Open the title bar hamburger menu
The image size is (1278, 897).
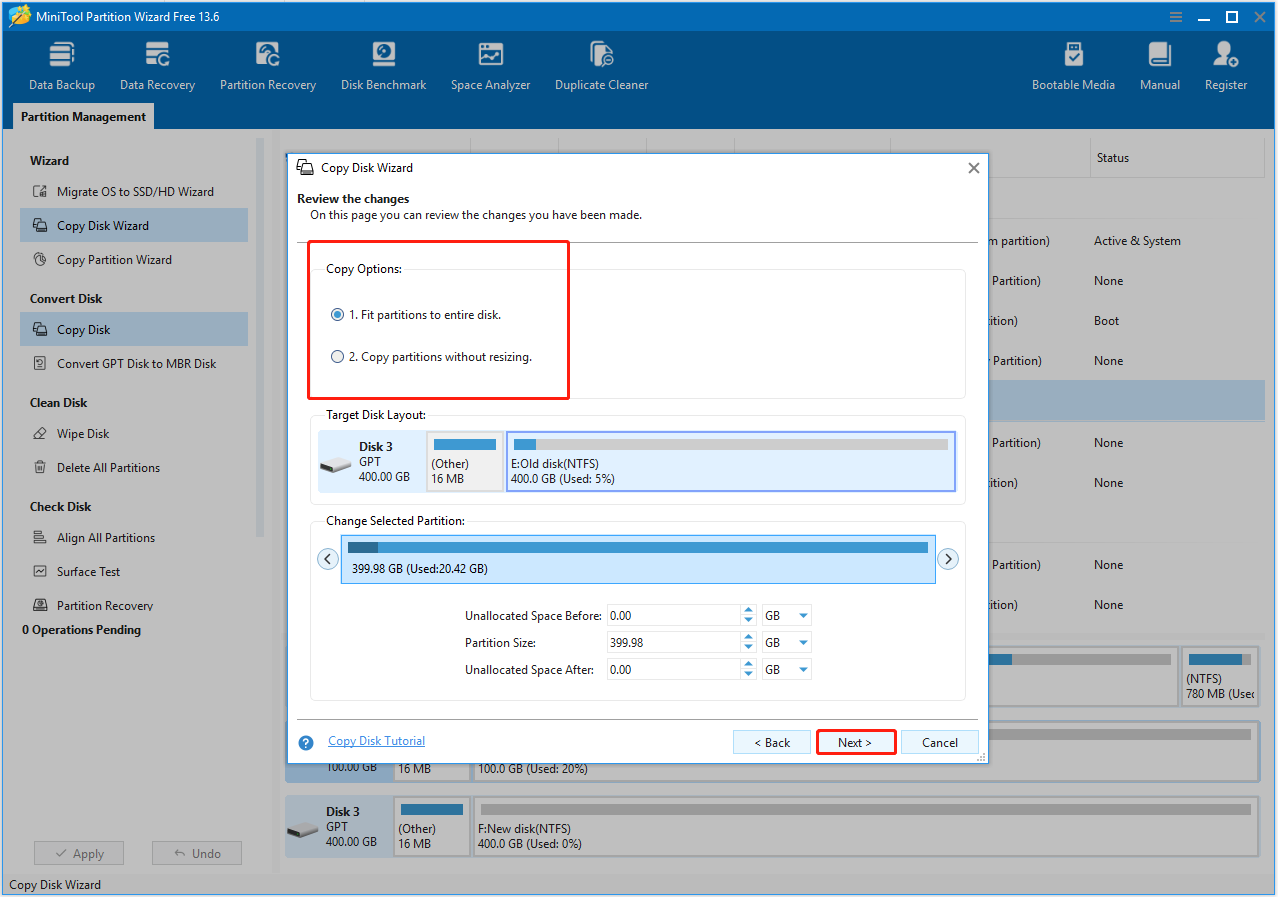point(1177,17)
